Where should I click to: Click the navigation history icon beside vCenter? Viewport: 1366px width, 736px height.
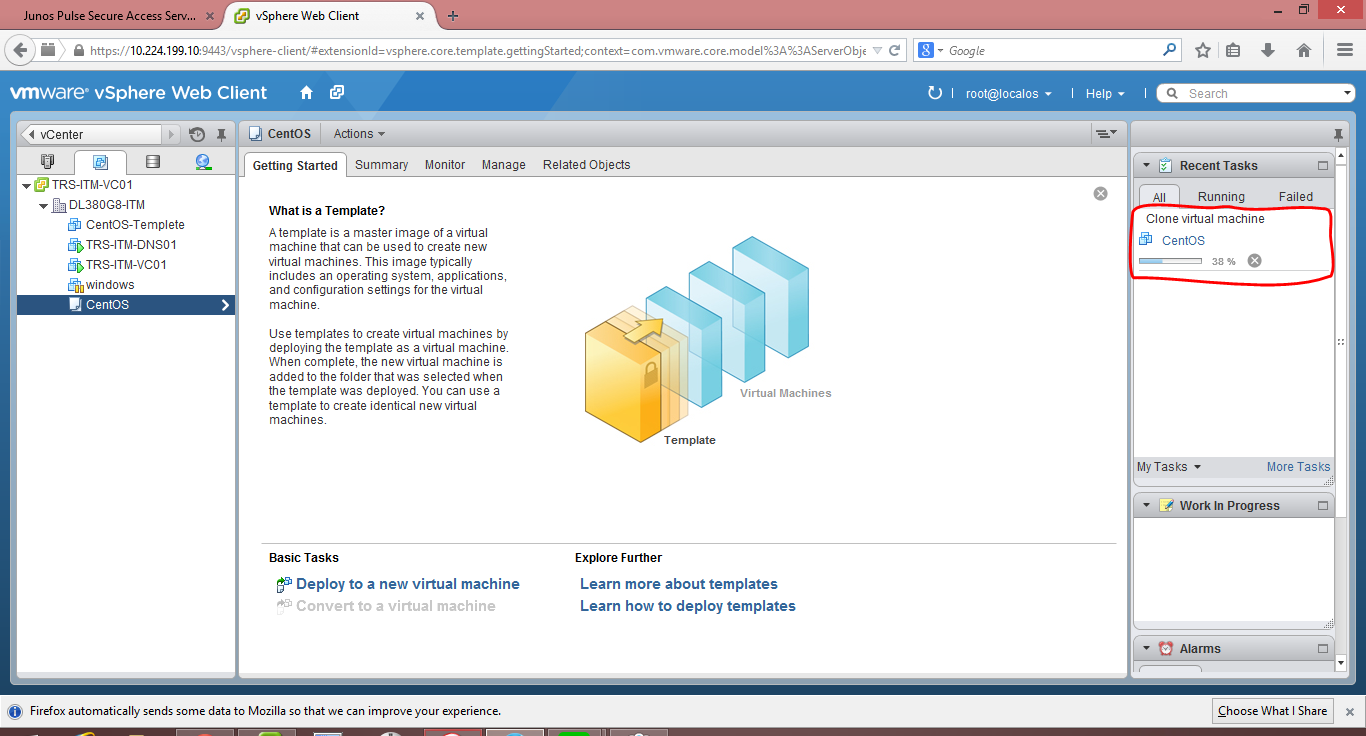(197, 134)
